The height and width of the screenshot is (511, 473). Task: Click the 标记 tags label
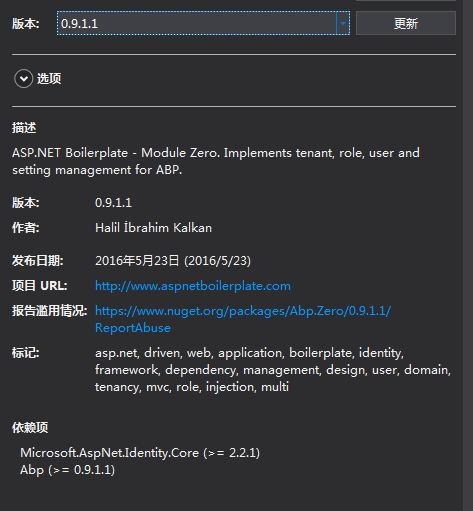(26, 353)
